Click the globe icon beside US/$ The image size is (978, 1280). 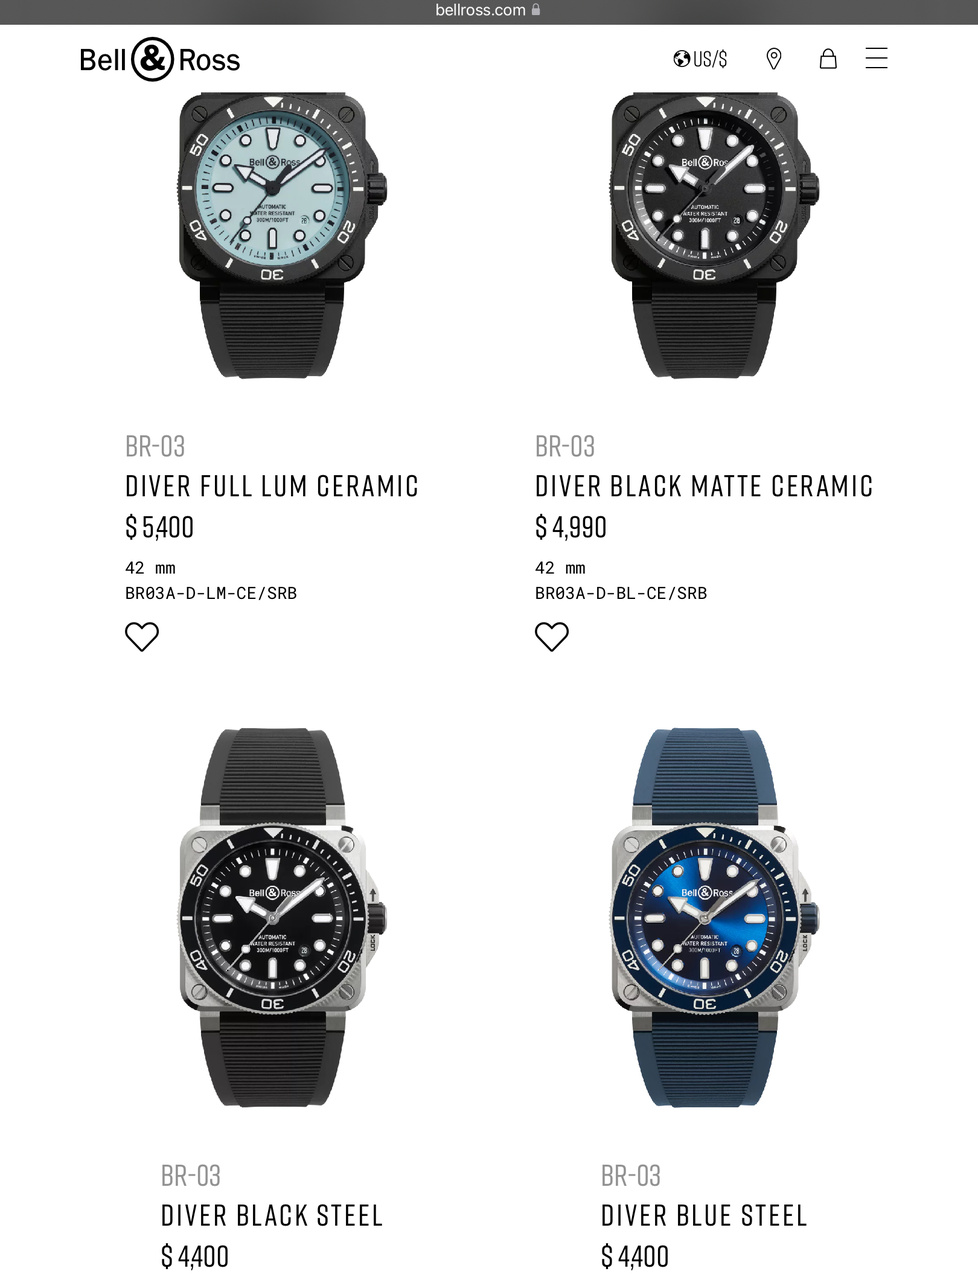point(682,59)
